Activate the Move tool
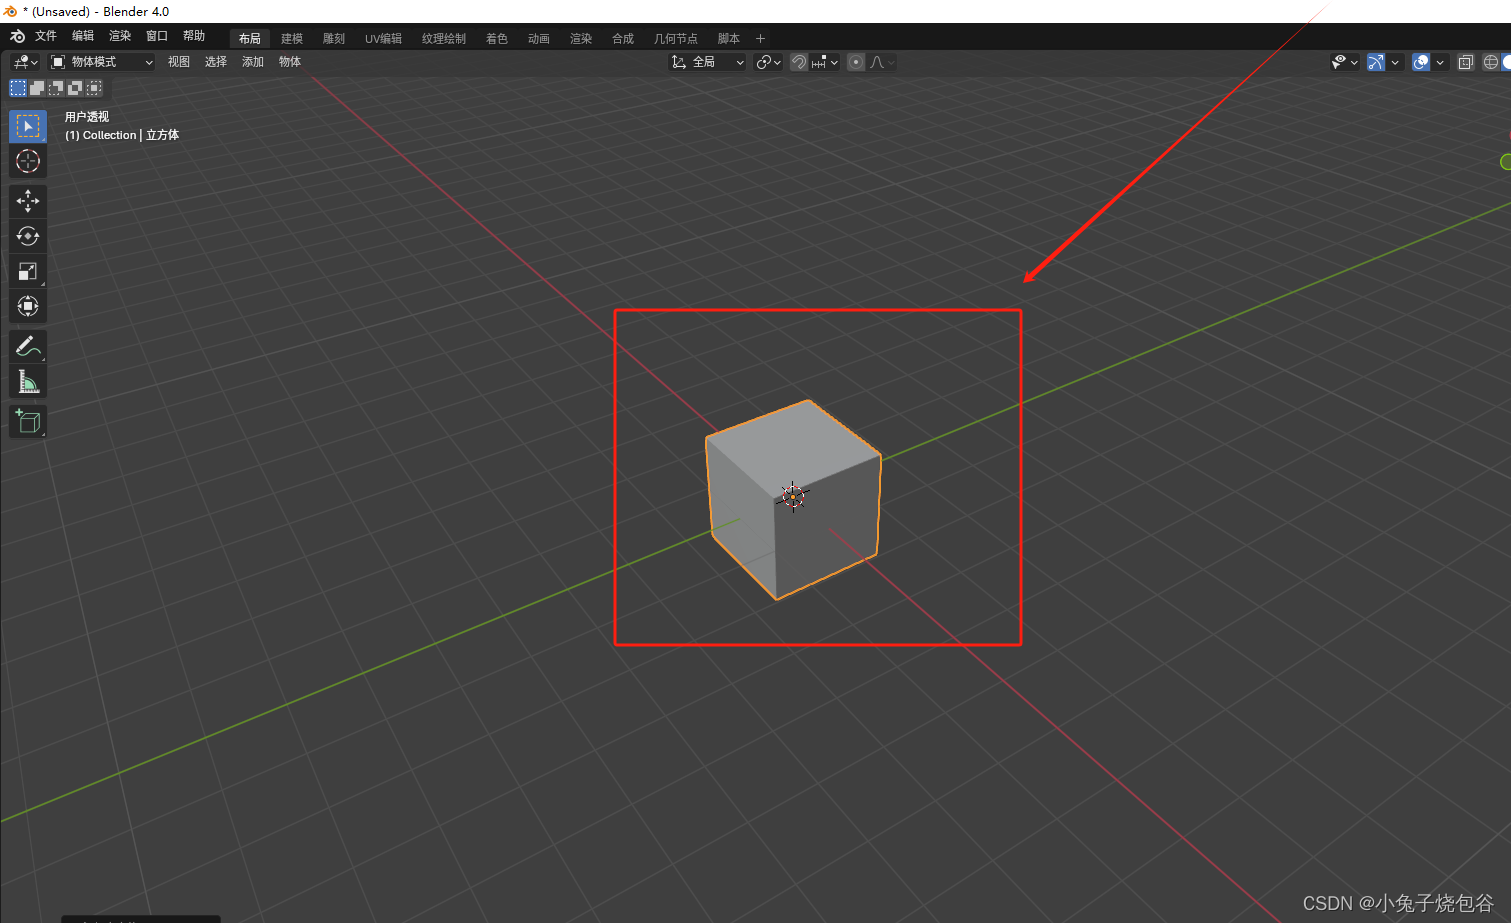 [28, 201]
